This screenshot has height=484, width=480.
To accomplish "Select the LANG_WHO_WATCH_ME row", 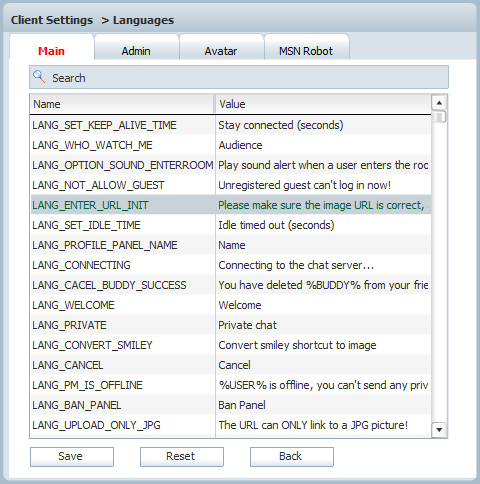I will (231, 145).
